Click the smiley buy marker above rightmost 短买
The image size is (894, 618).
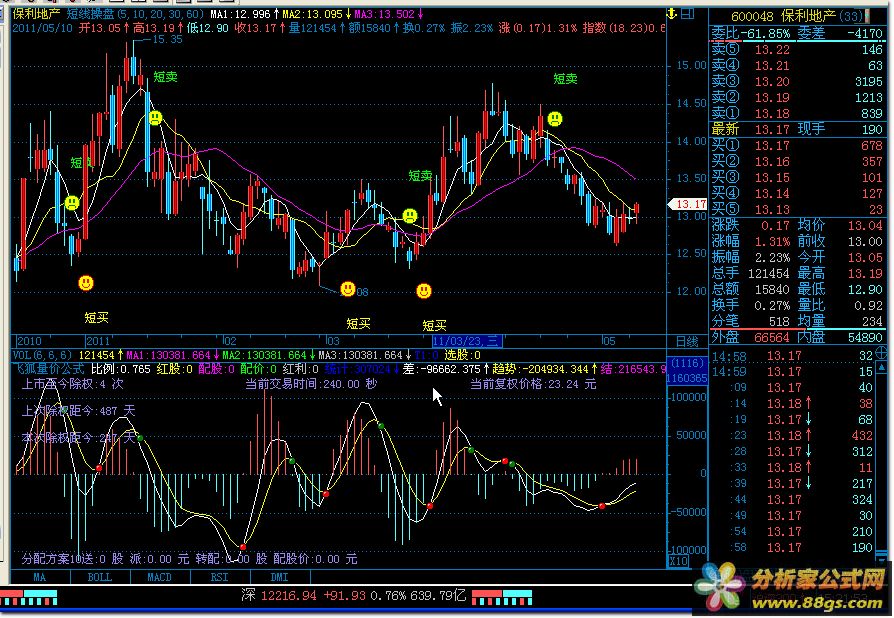tap(424, 291)
